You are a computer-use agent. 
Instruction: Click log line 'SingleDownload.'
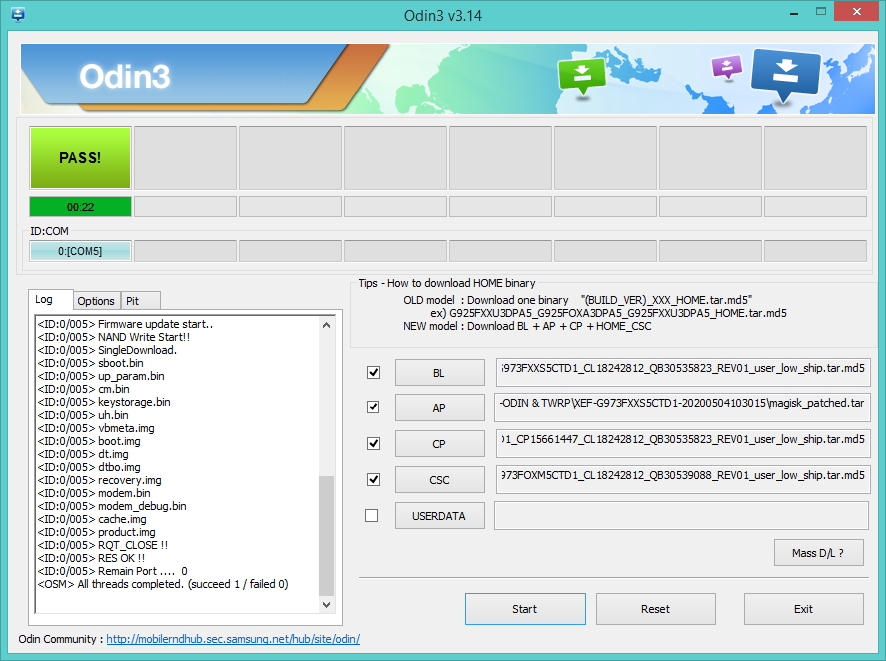(x=107, y=350)
